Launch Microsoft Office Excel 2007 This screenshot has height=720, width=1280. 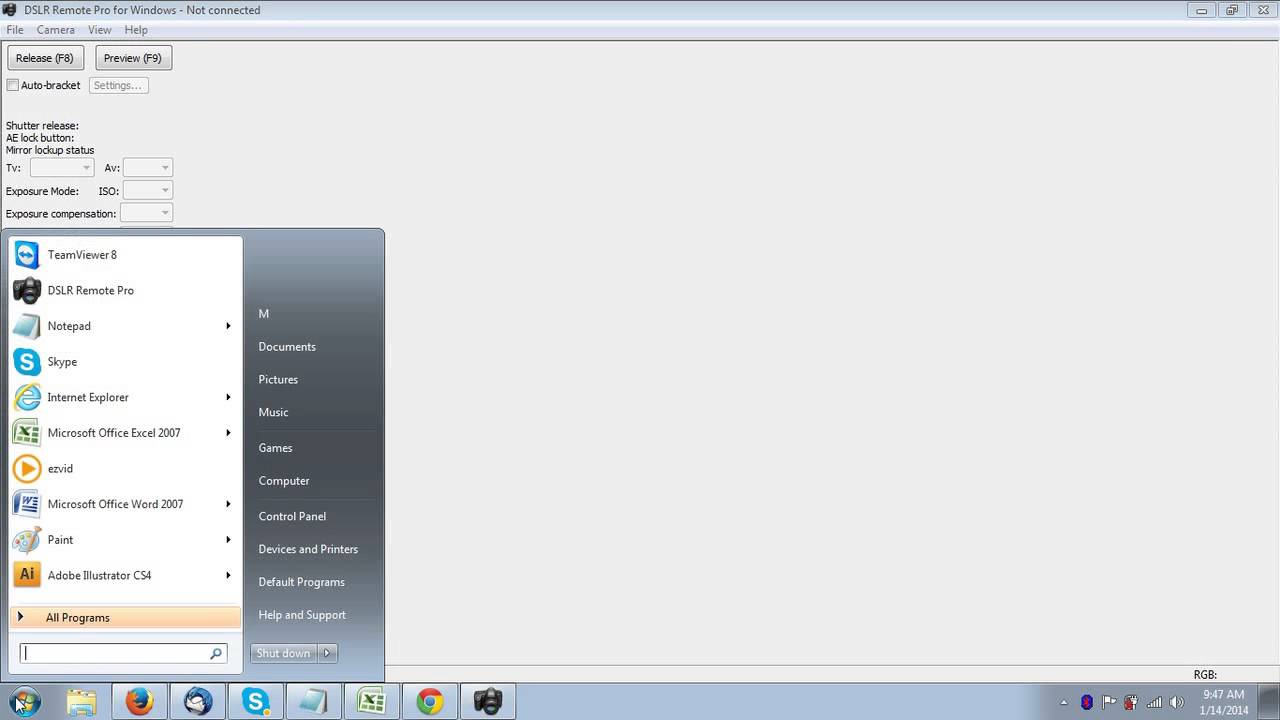click(x=125, y=433)
